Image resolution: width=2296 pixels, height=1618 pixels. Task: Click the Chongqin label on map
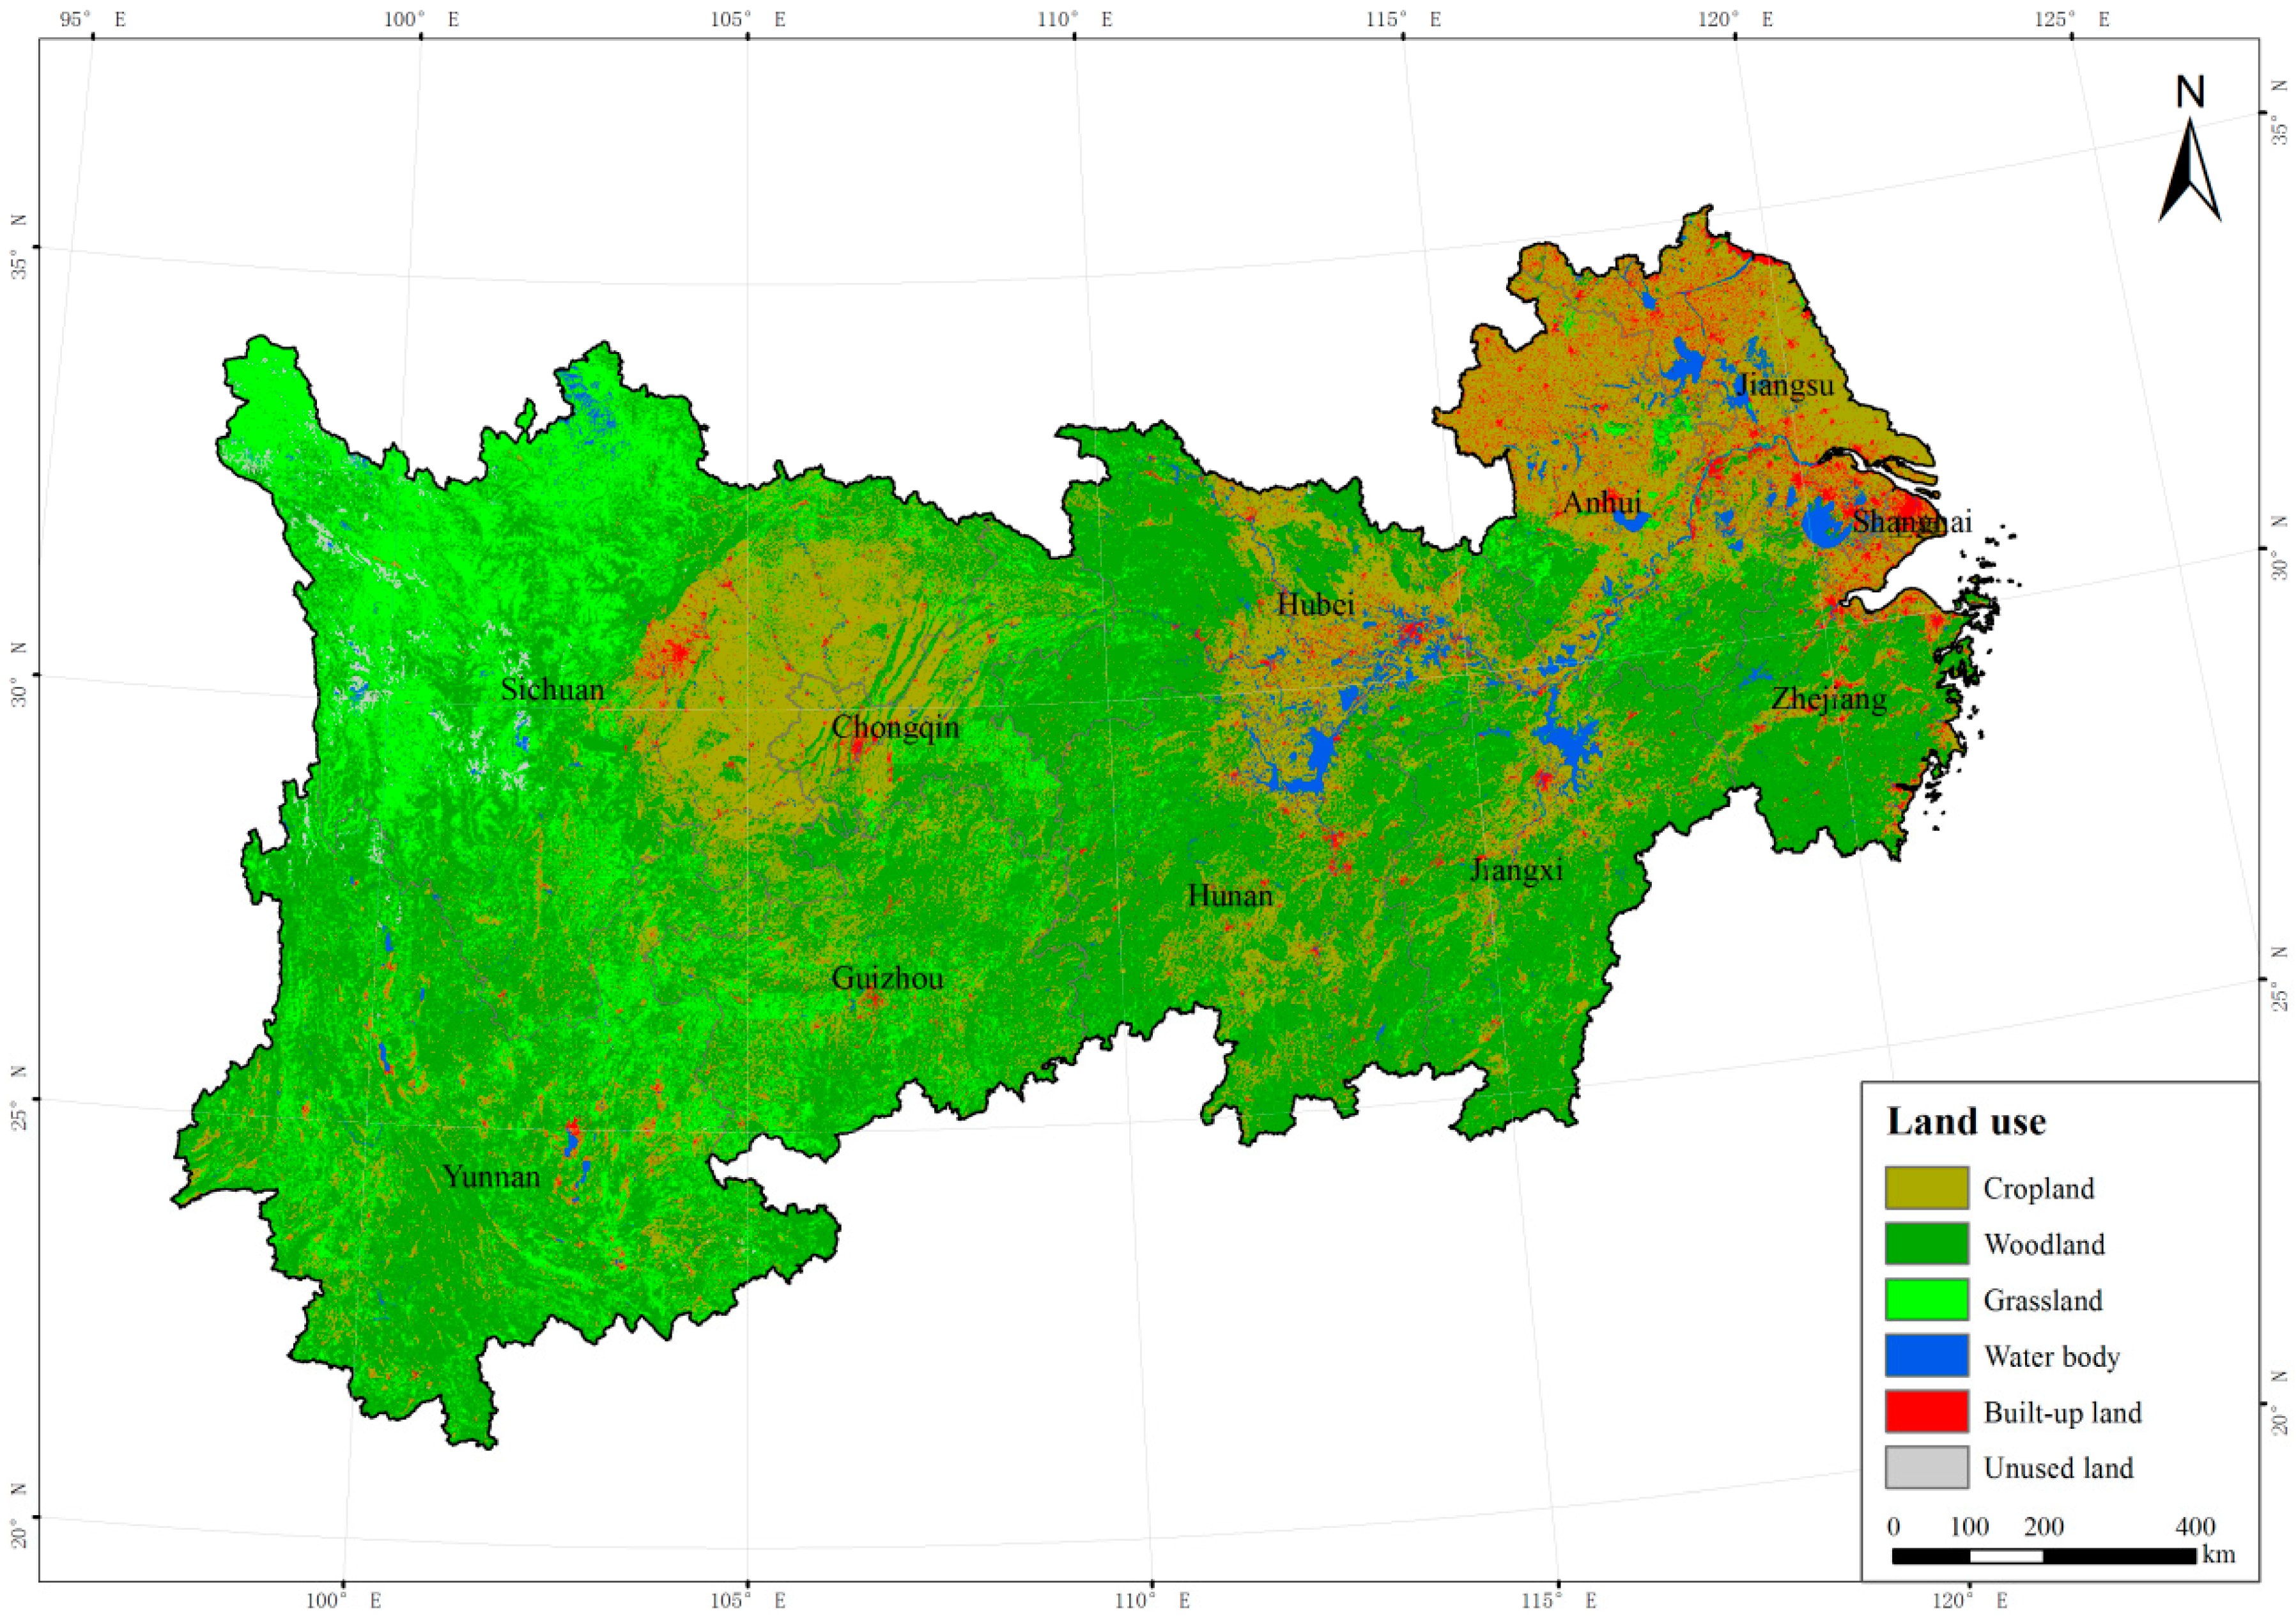(895, 728)
